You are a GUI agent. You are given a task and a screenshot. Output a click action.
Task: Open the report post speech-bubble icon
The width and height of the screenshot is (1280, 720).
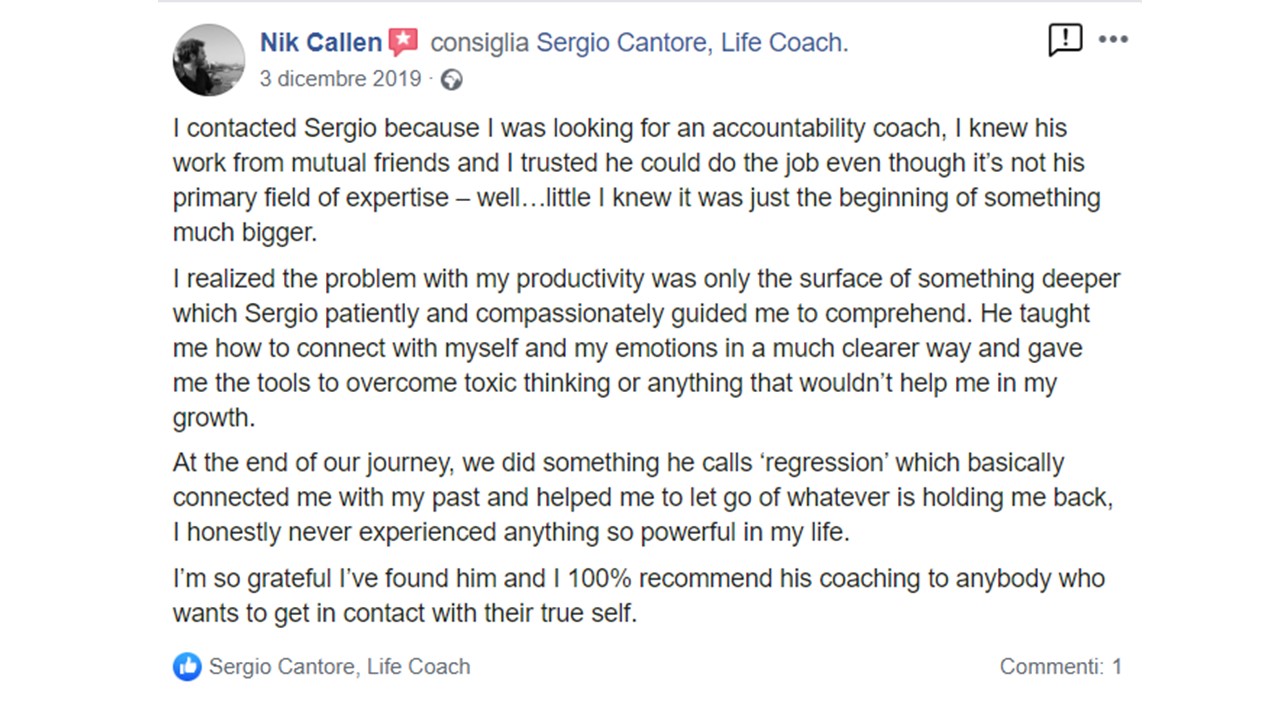(x=1065, y=40)
